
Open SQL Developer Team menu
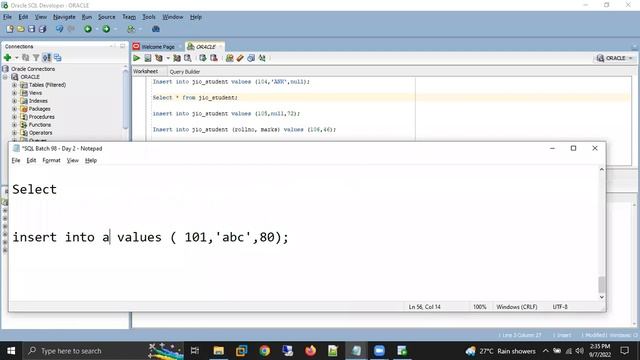129,17
